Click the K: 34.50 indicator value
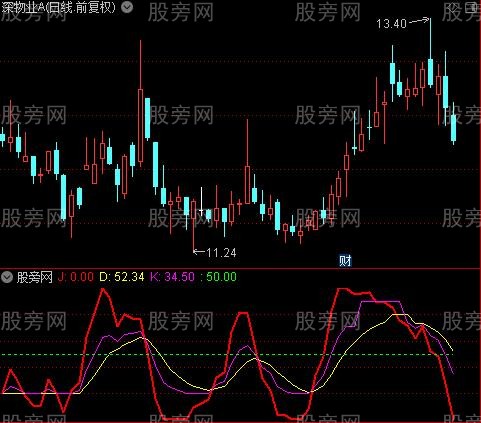This screenshot has width=481, height=423. (x=172, y=277)
